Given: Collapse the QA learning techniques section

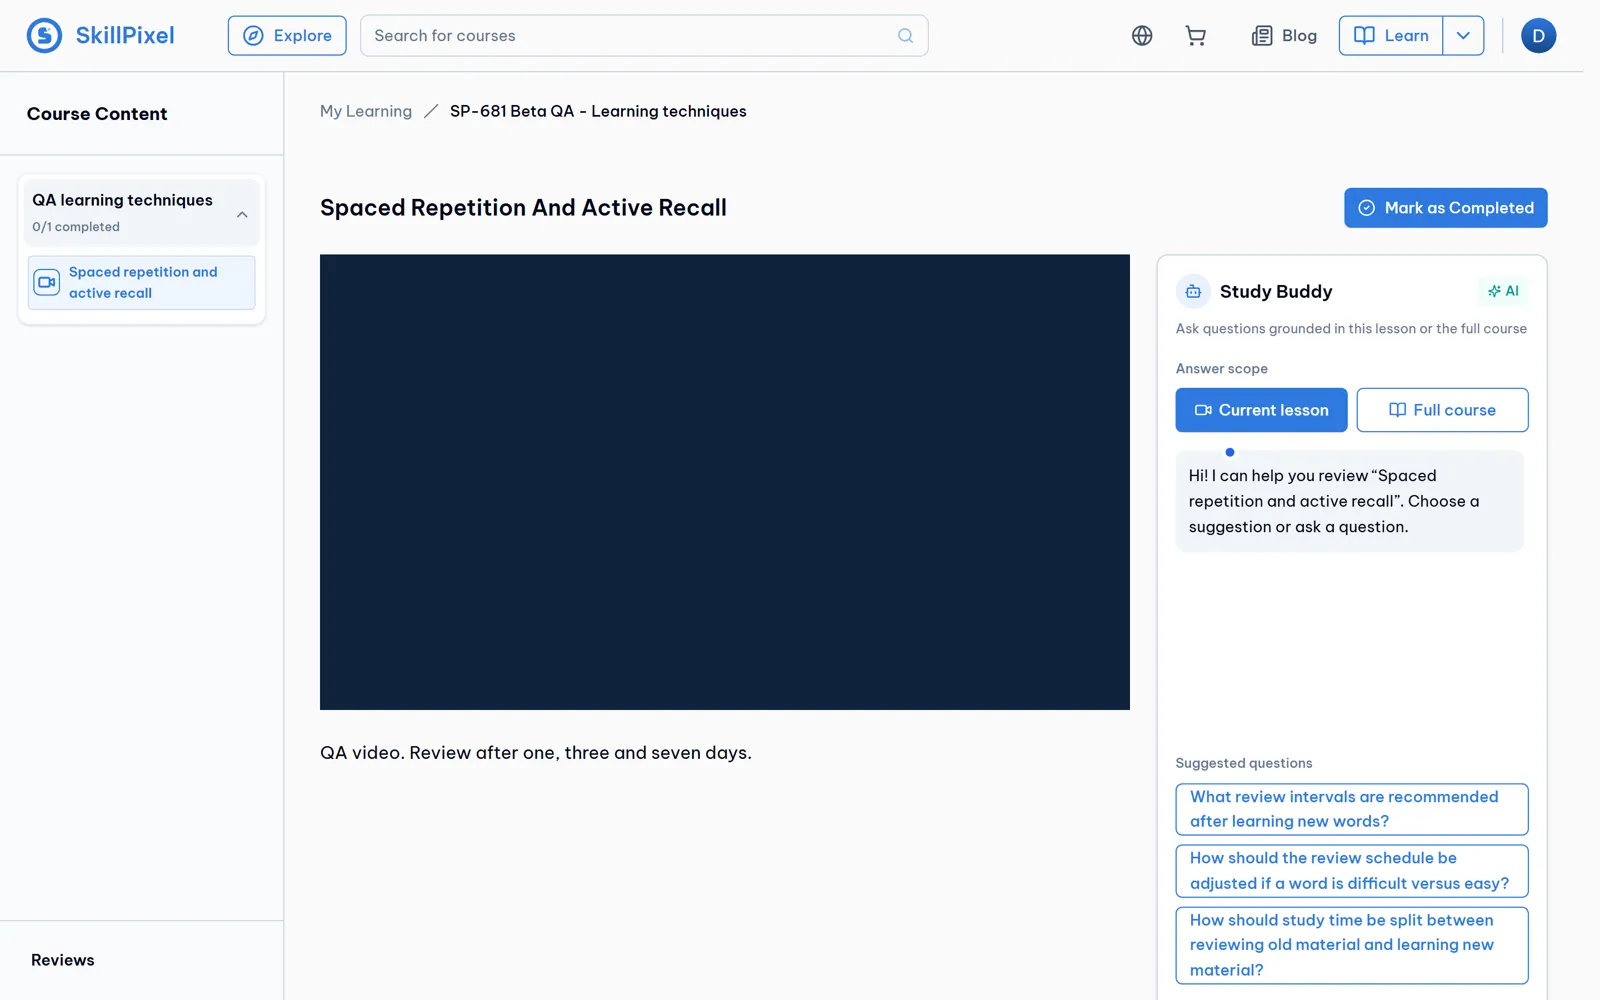Looking at the screenshot, I should click(x=242, y=214).
